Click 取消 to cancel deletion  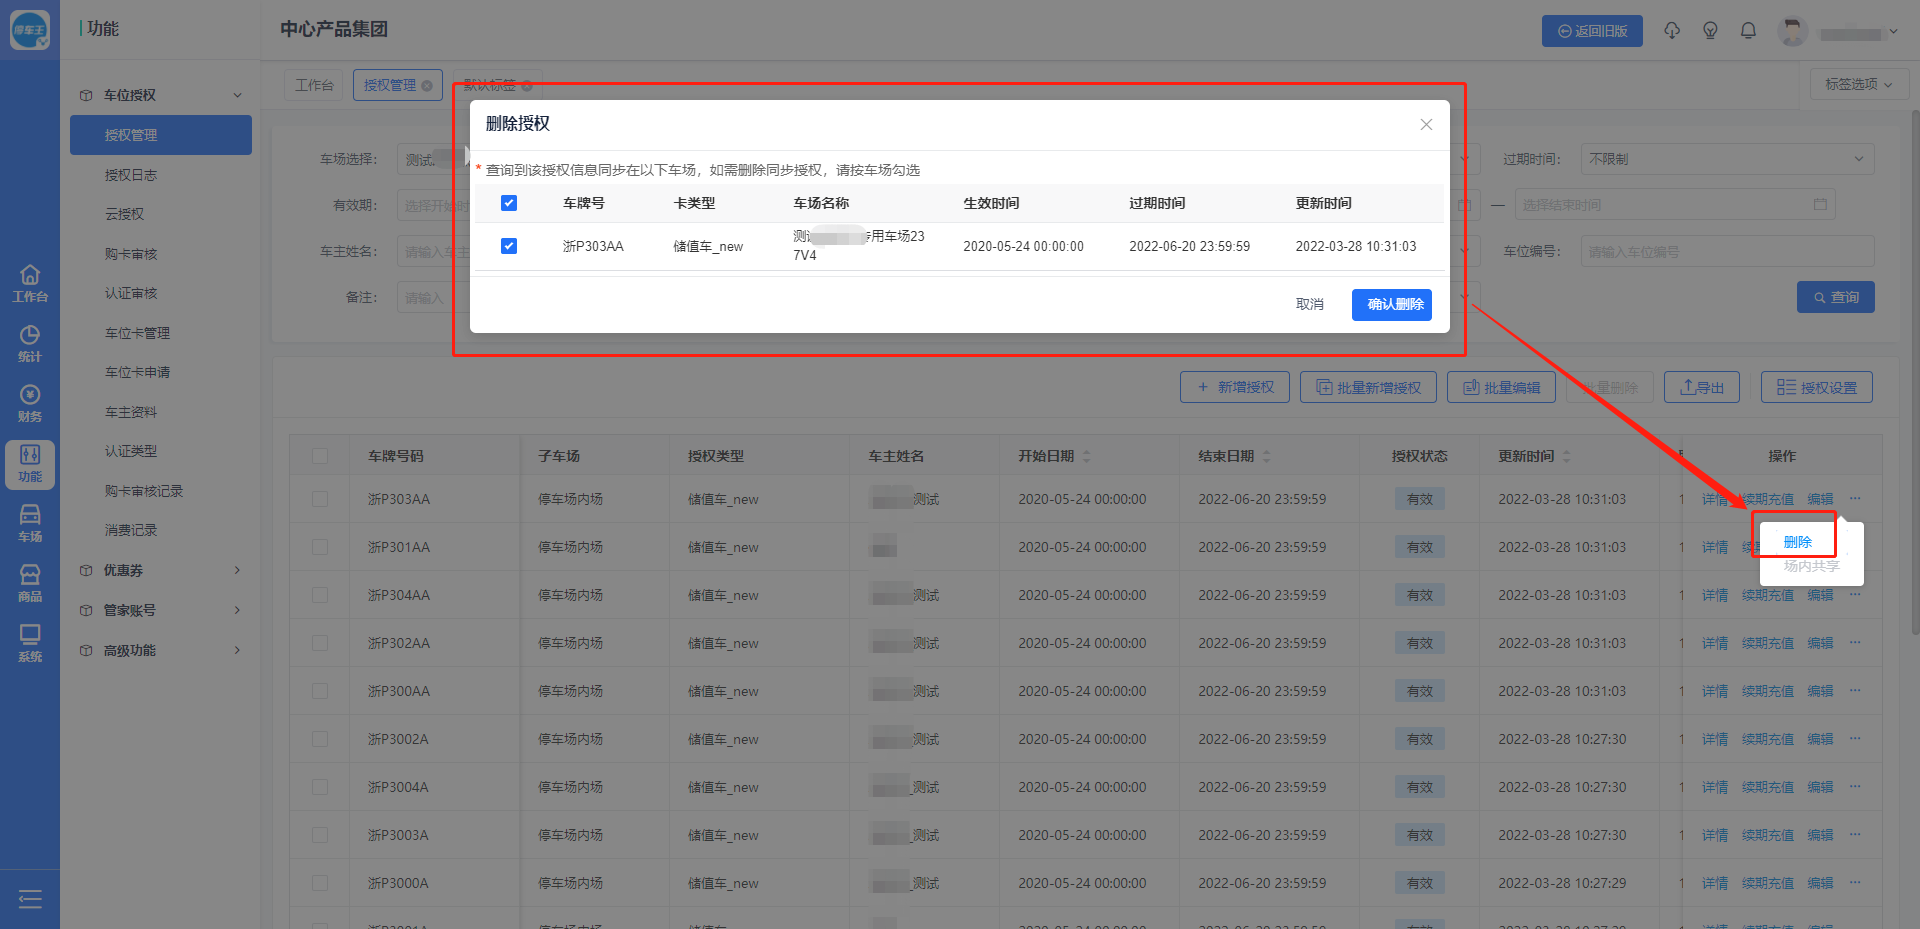coord(1309,305)
